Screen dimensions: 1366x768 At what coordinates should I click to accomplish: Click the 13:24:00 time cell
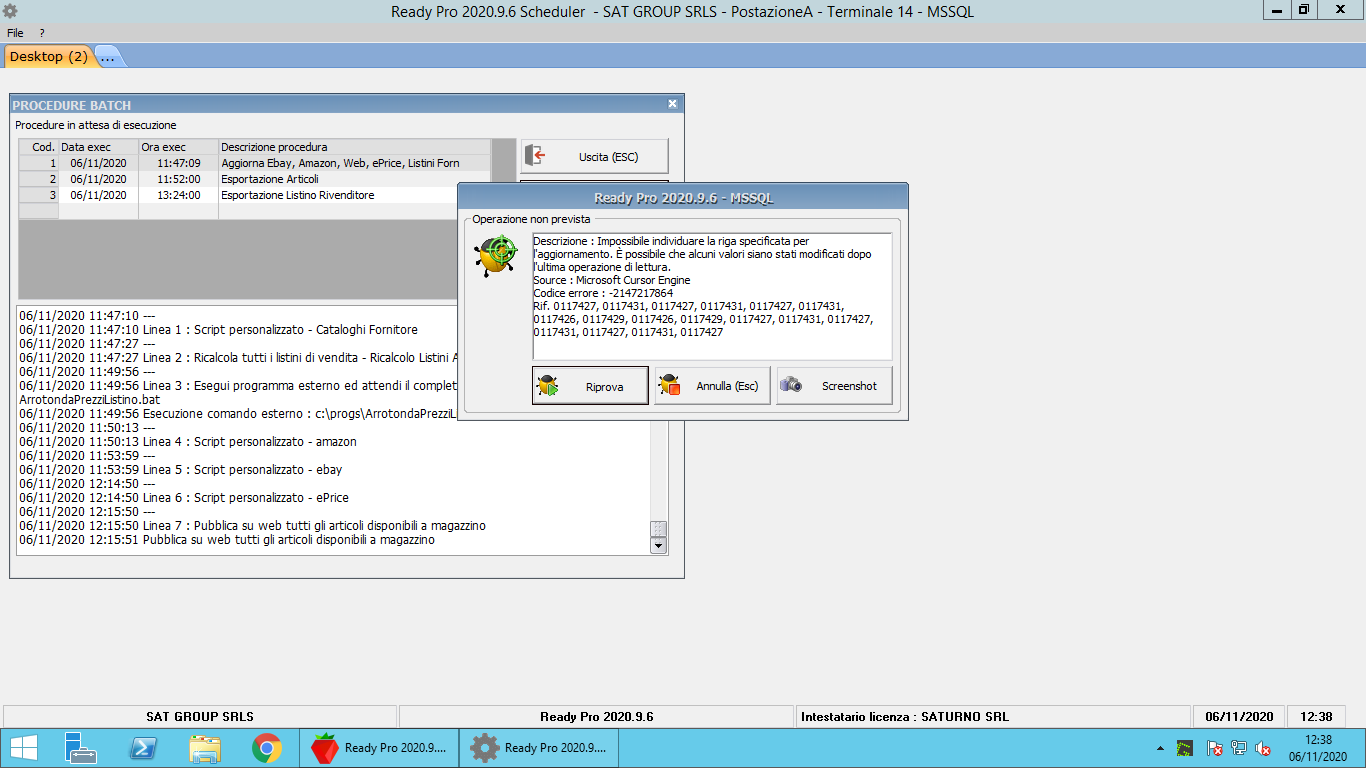click(x=179, y=195)
